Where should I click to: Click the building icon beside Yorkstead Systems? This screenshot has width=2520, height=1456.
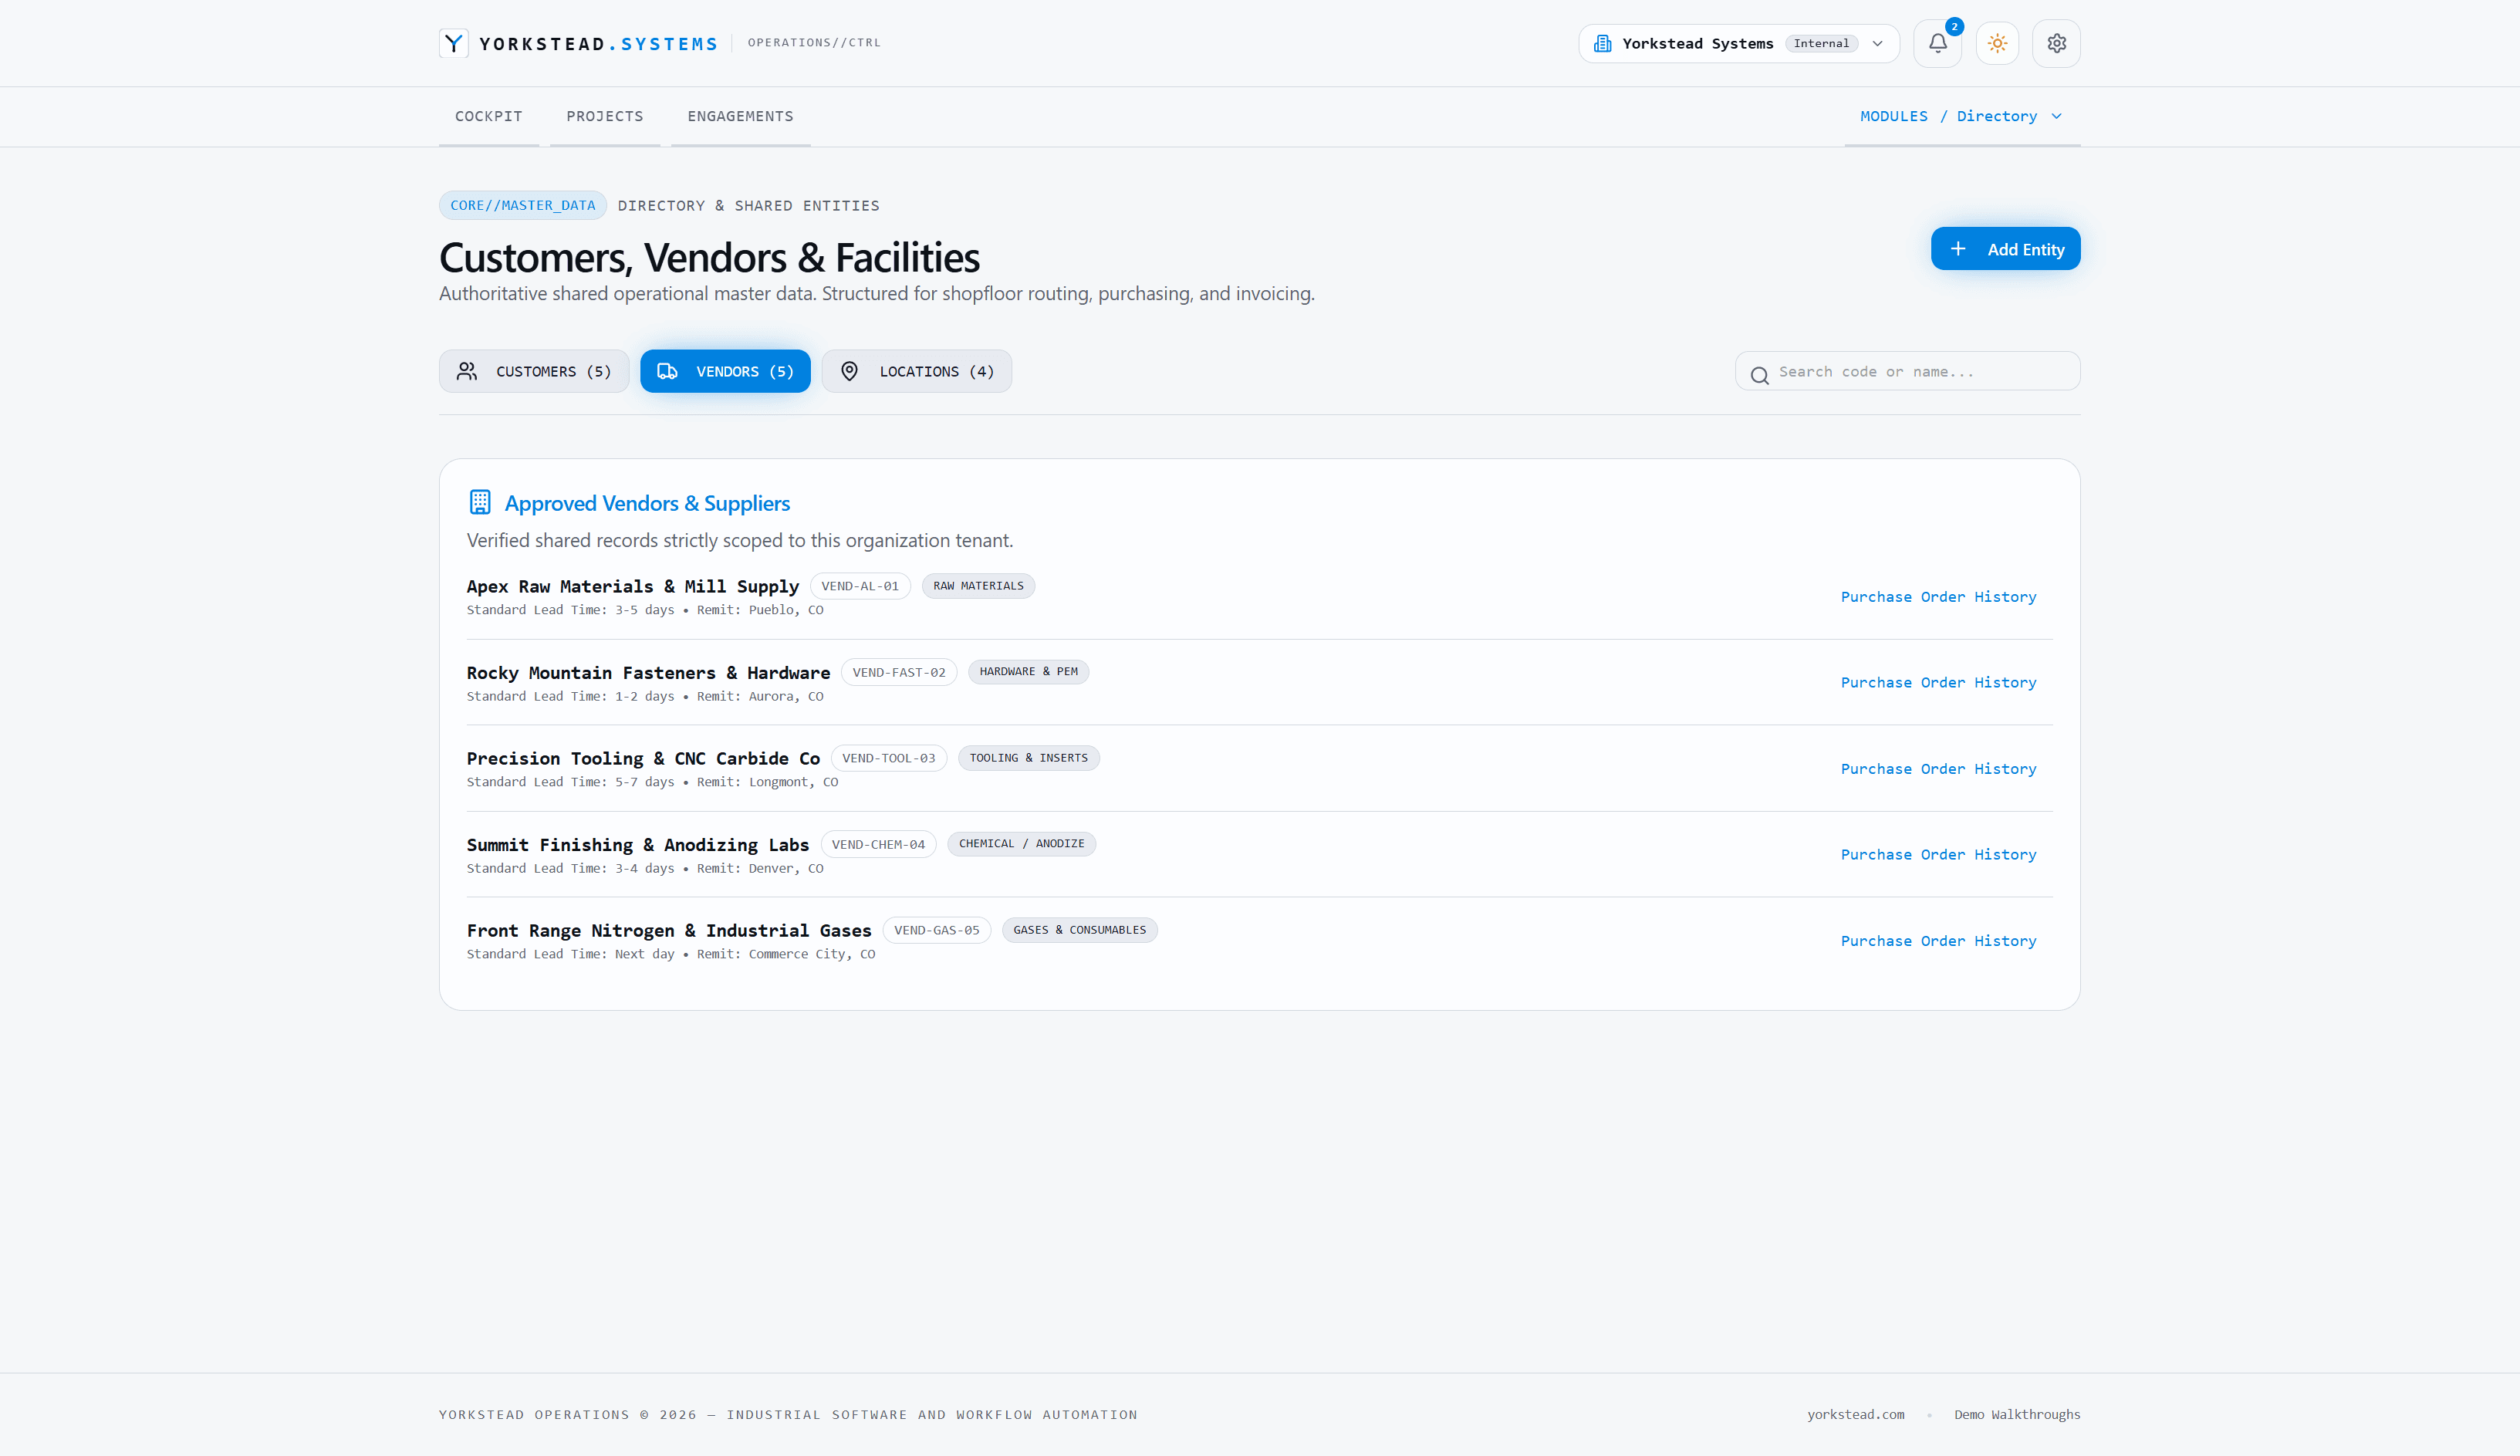(x=1602, y=43)
